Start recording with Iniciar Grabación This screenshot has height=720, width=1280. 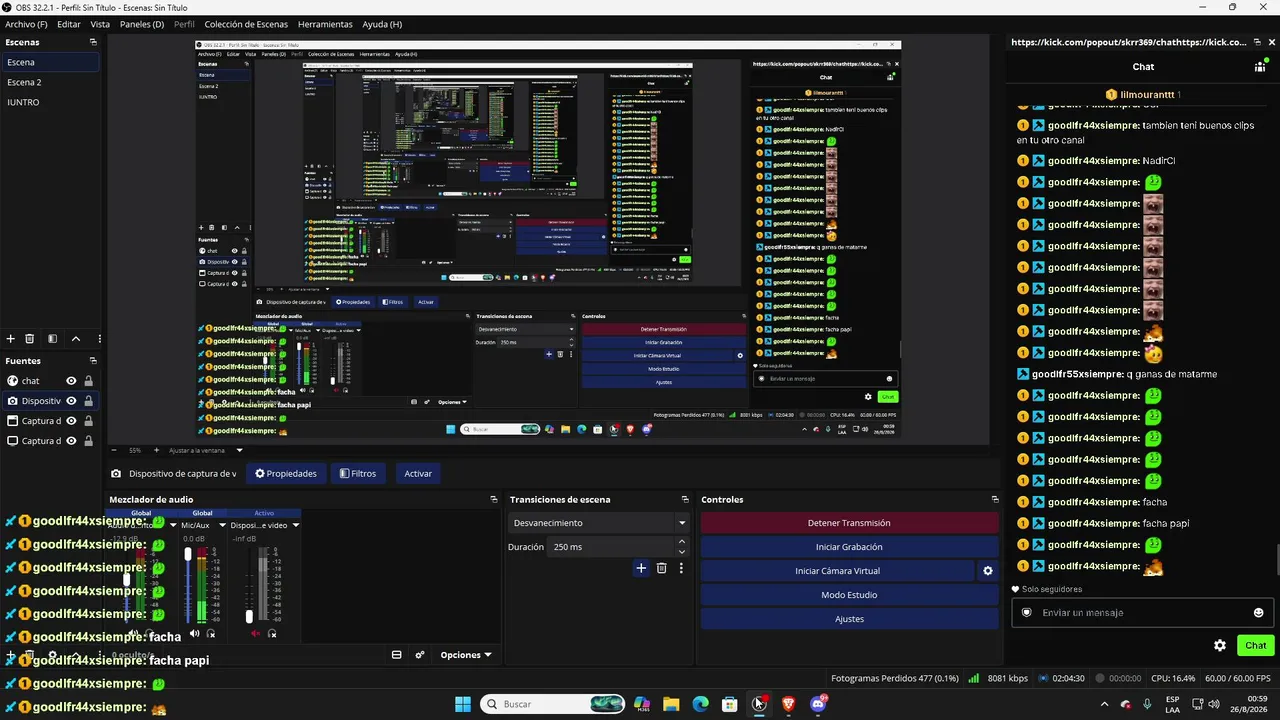pos(849,547)
